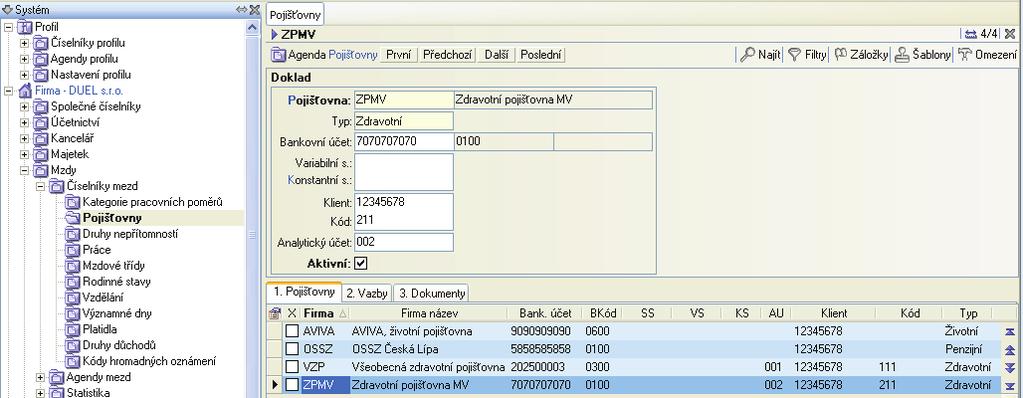Open Šablony templates icon
Image resolution: width=1023 pixels, height=398 pixels.
pyautogui.click(x=902, y=55)
